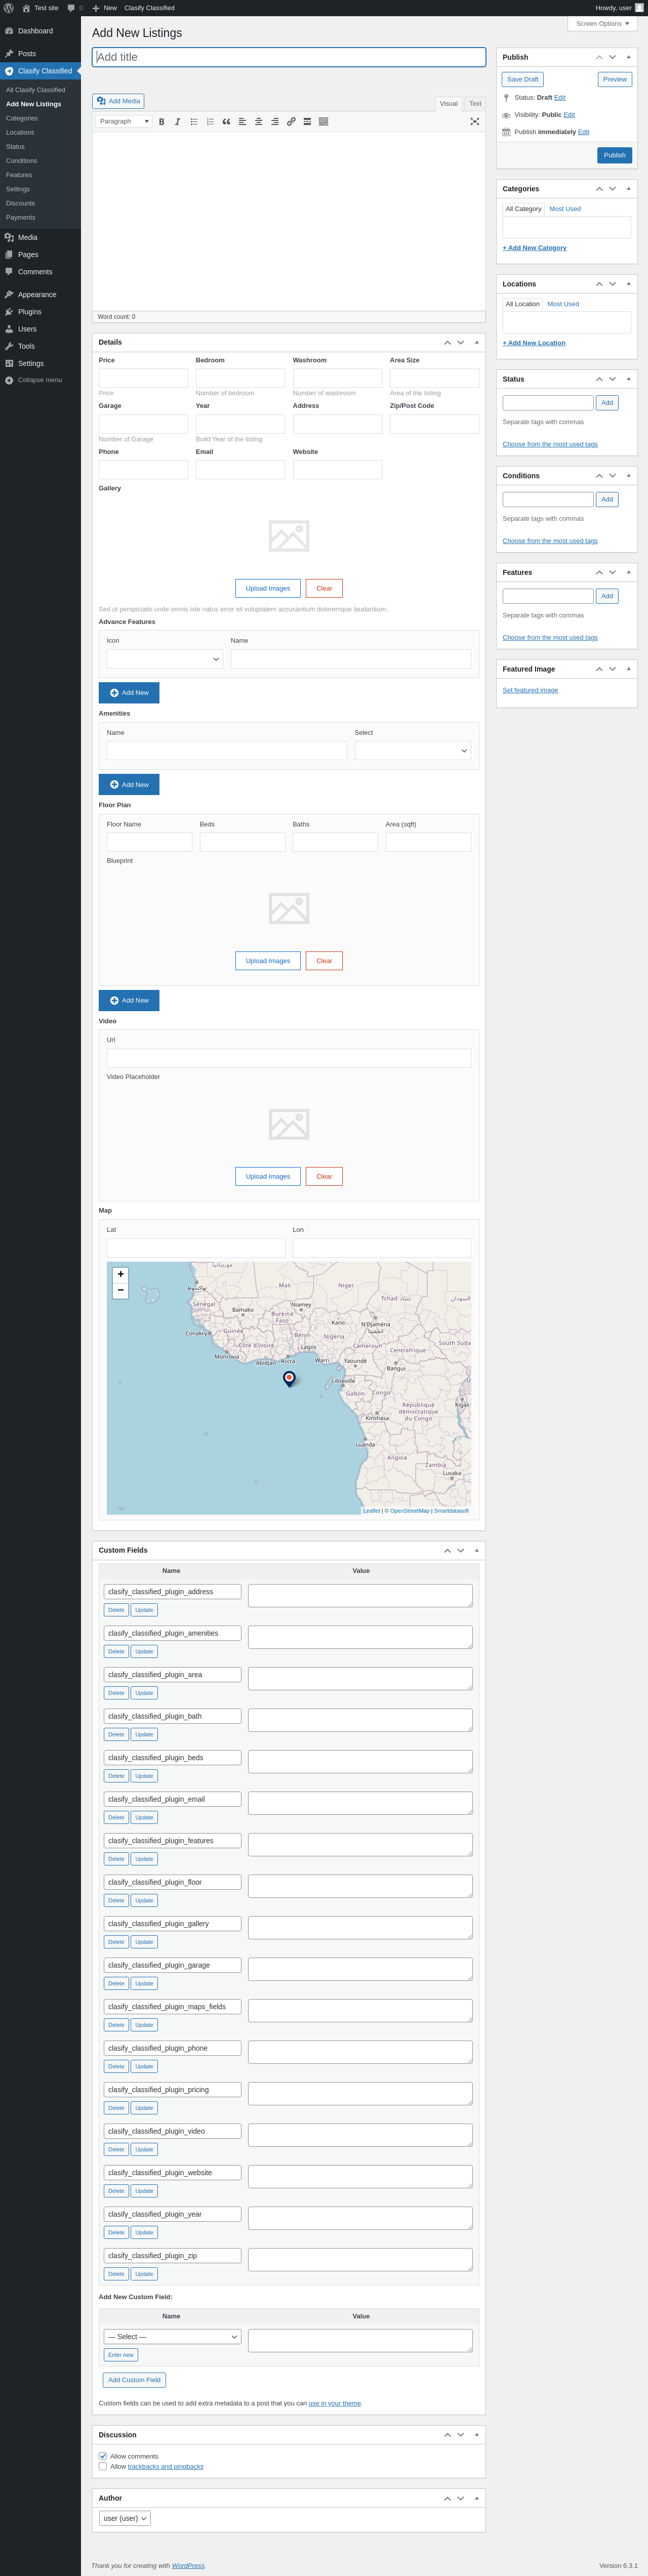Image resolution: width=648 pixels, height=2576 pixels.
Task: Insert a blockquote
Action: click(226, 122)
